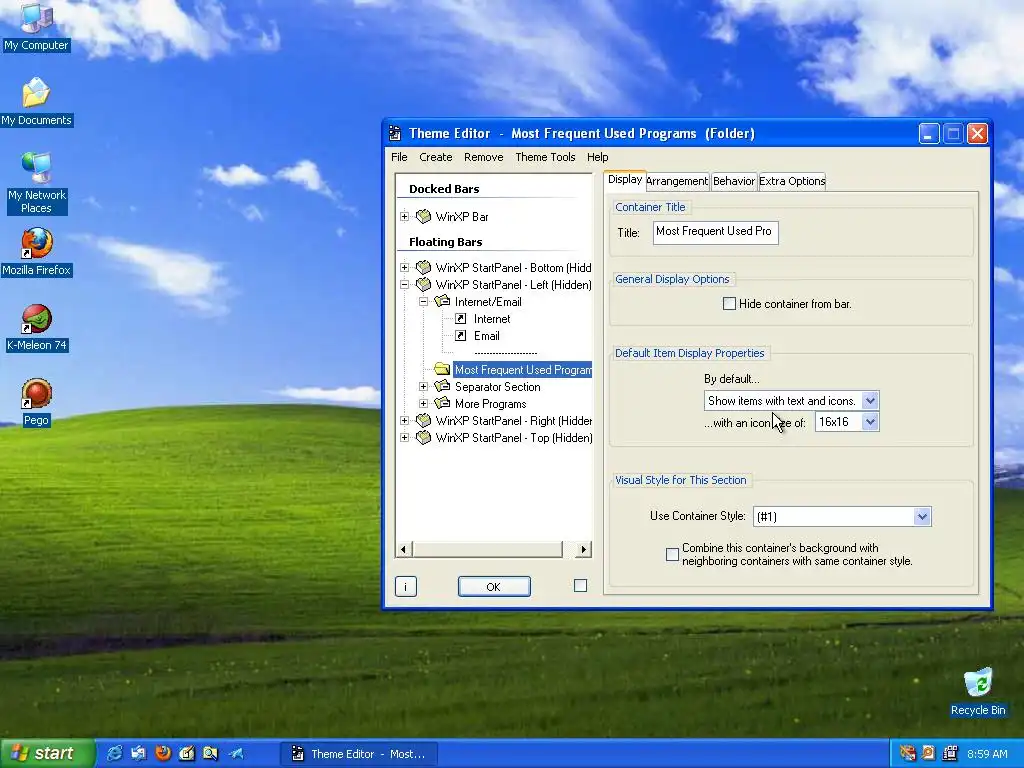Click Separator Section folder icon
Screen dimensions: 1024x768
(x=442, y=386)
